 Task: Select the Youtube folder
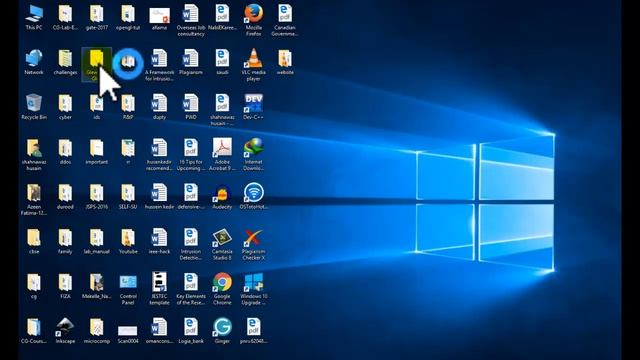[x=128, y=242]
